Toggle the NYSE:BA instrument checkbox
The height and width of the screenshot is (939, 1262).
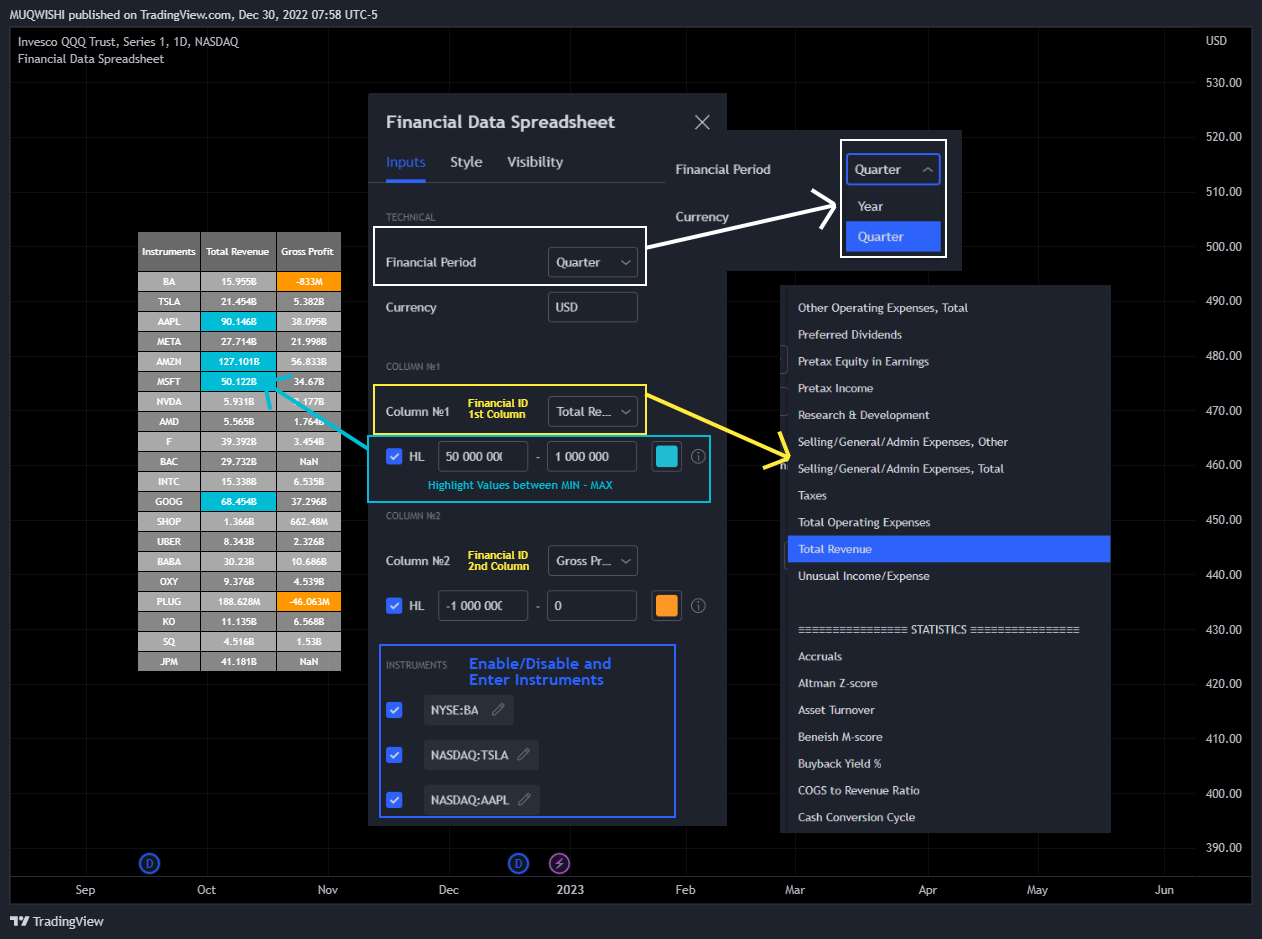tap(394, 710)
